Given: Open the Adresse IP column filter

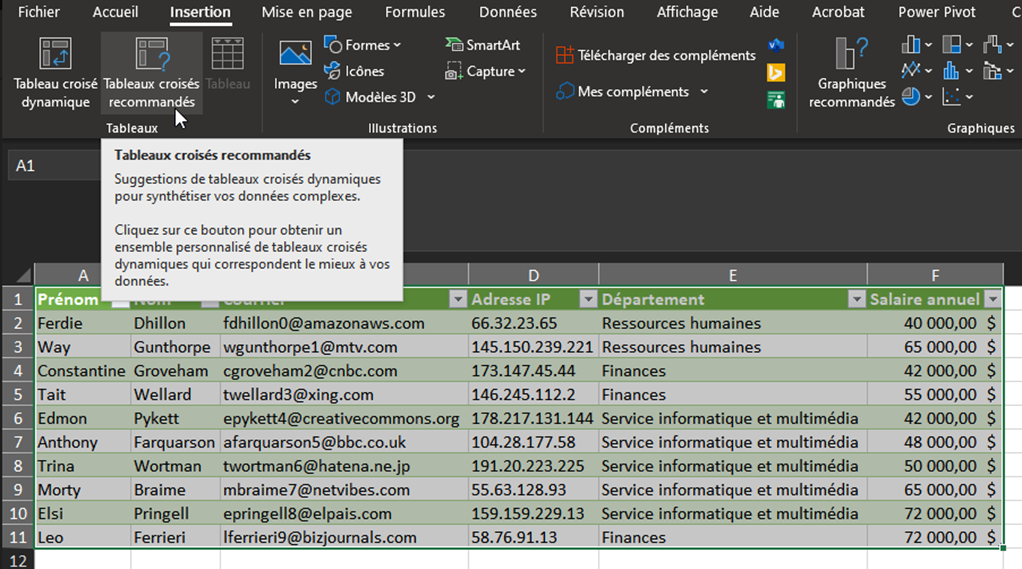Looking at the screenshot, I should tap(588, 299).
